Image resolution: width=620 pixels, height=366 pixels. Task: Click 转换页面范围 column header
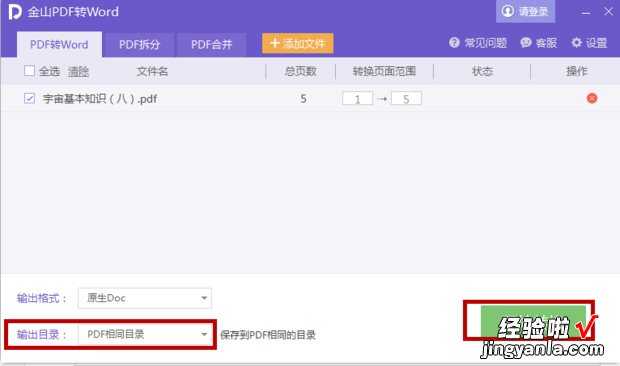point(384,72)
